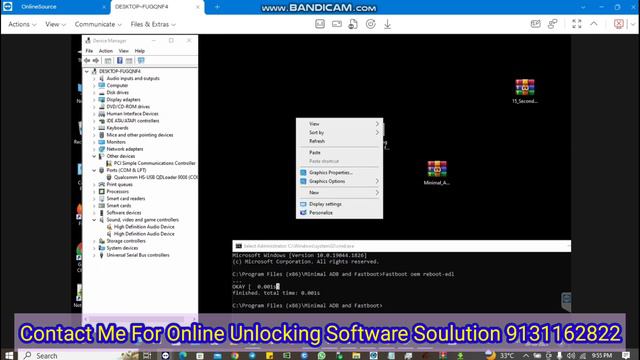Click the switch sides toolbar icon
Screen dimensions: 640x360
[x=553, y=24]
